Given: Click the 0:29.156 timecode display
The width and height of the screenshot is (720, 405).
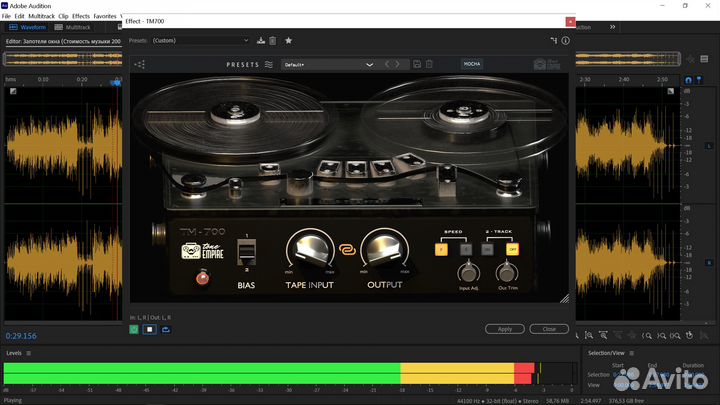Looking at the screenshot, I should [21, 336].
